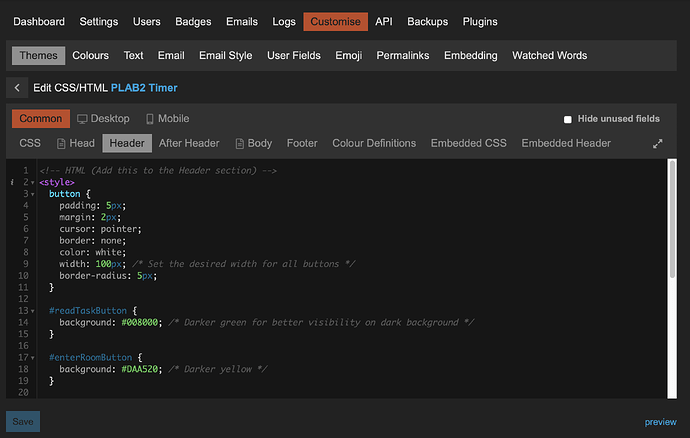Open the Badges admin tab
This screenshot has height=438, width=690.
point(193,22)
